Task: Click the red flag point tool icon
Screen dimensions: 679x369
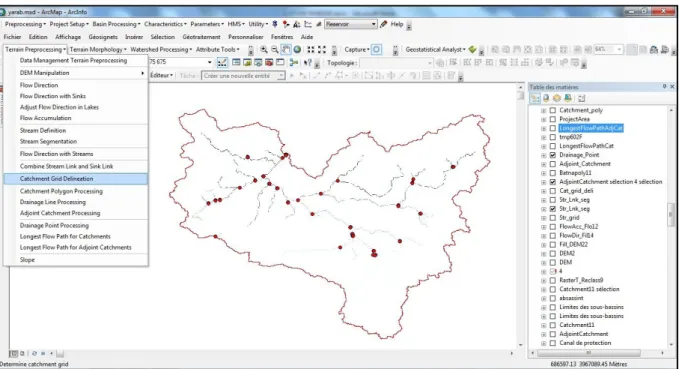Action: point(286,24)
